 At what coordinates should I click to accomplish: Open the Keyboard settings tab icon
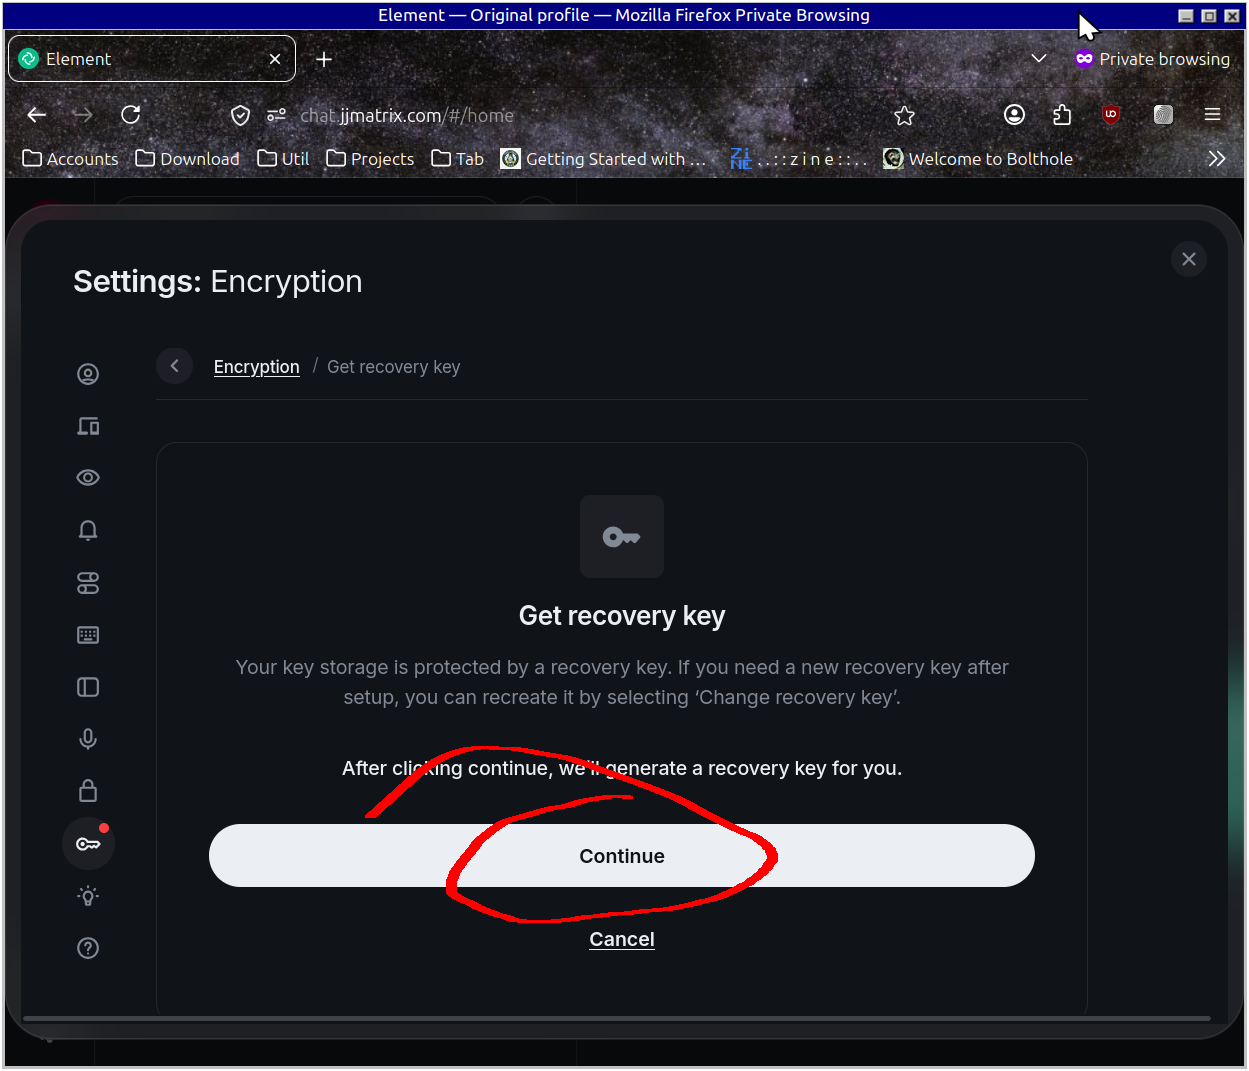click(88, 635)
